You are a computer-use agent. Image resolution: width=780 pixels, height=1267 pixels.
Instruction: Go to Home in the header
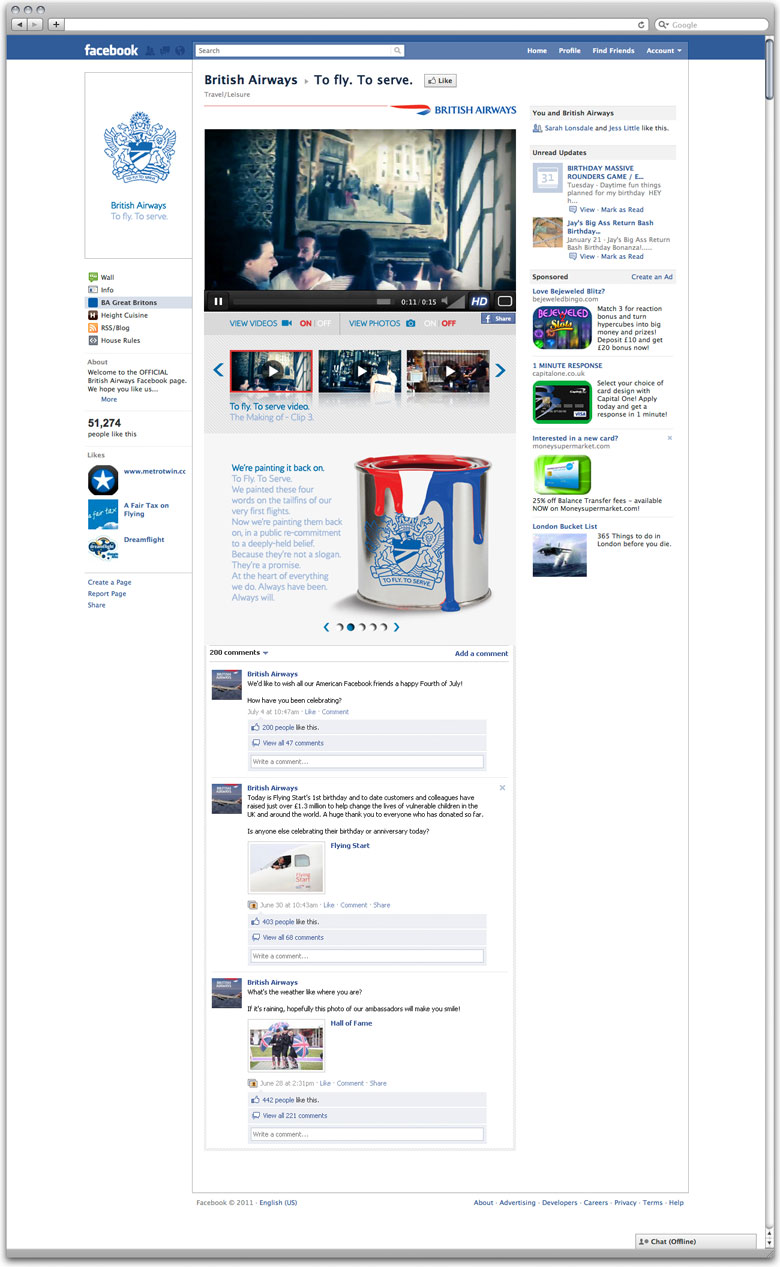[x=537, y=50]
